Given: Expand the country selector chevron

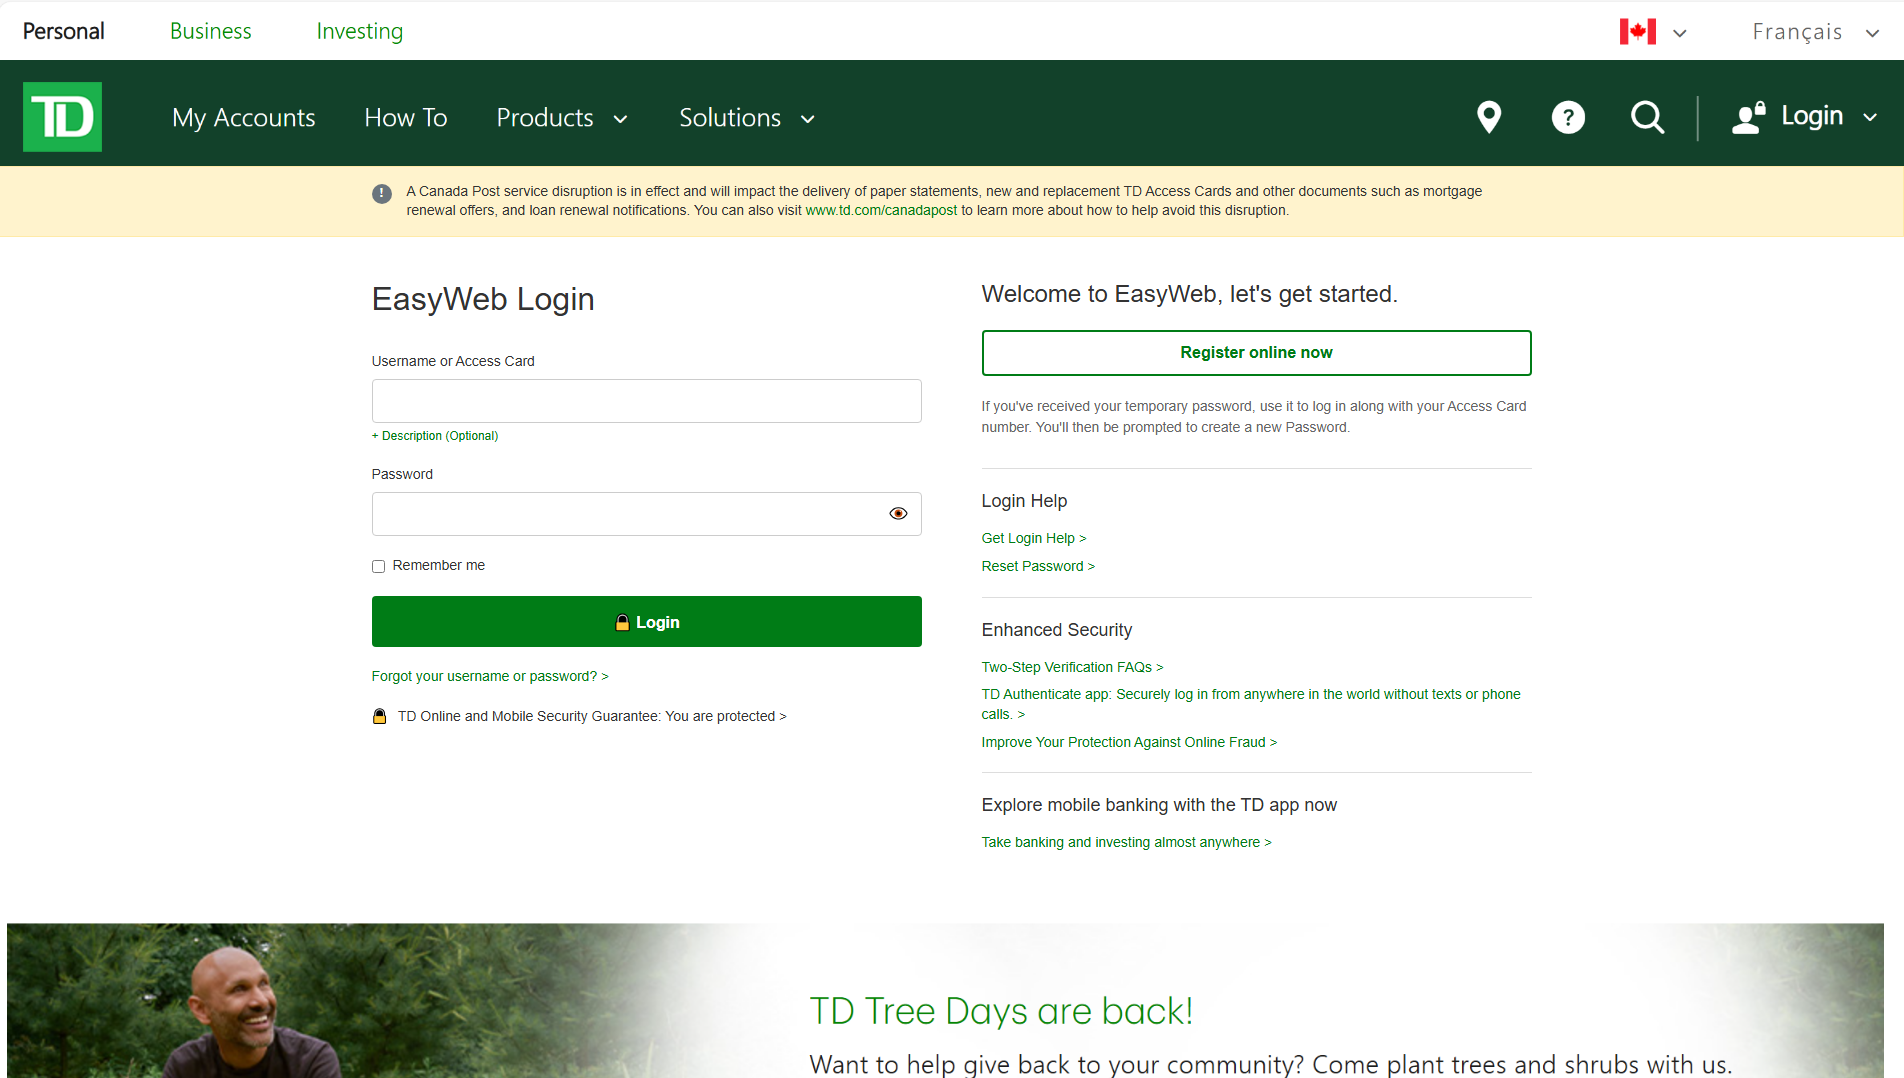Looking at the screenshot, I should click(x=1680, y=33).
